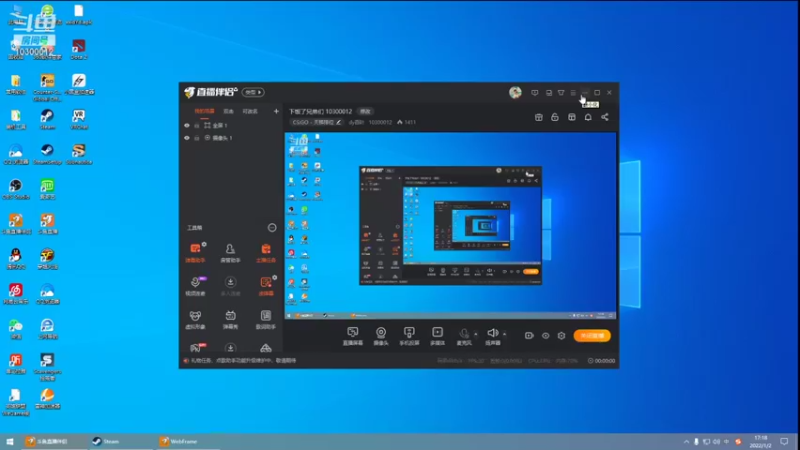
Task: Open the notification bell above the preview
Action: coord(588,117)
